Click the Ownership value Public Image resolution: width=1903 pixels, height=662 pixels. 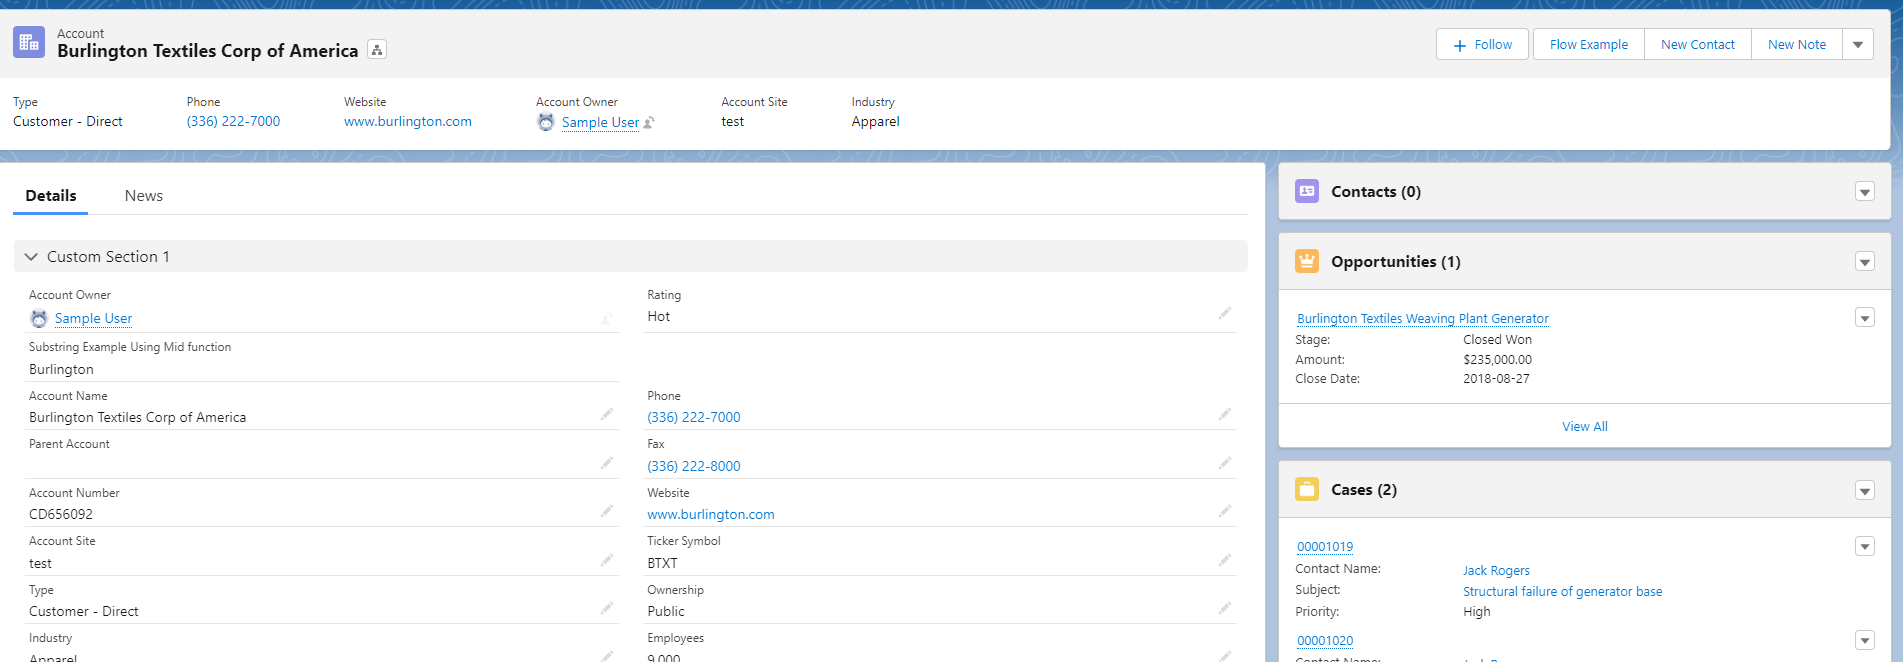(x=666, y=611)
